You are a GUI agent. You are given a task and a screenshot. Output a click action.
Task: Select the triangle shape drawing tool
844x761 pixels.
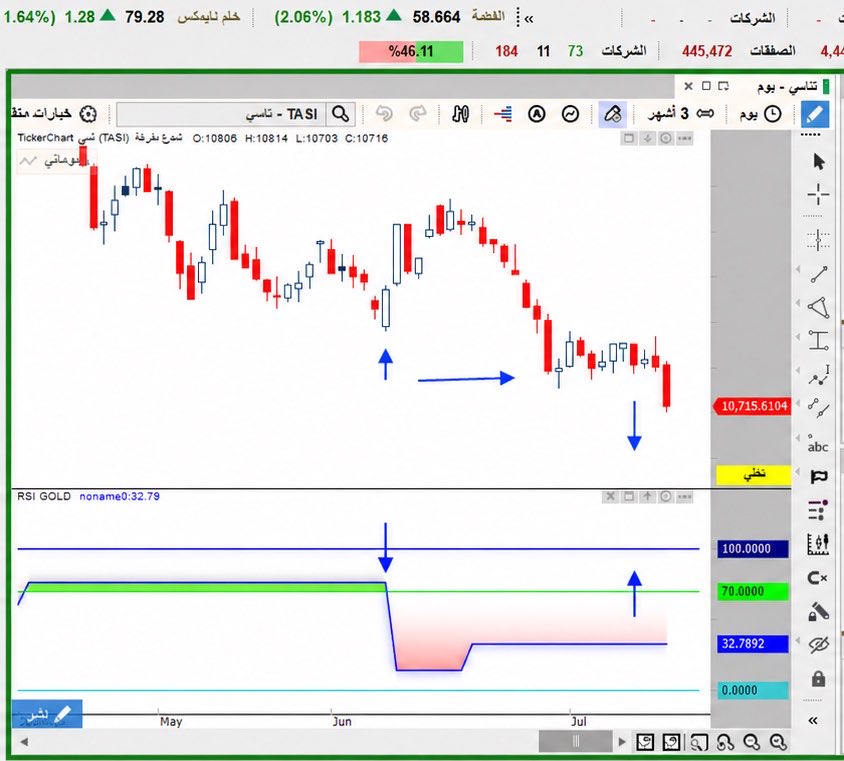[818, 307]
